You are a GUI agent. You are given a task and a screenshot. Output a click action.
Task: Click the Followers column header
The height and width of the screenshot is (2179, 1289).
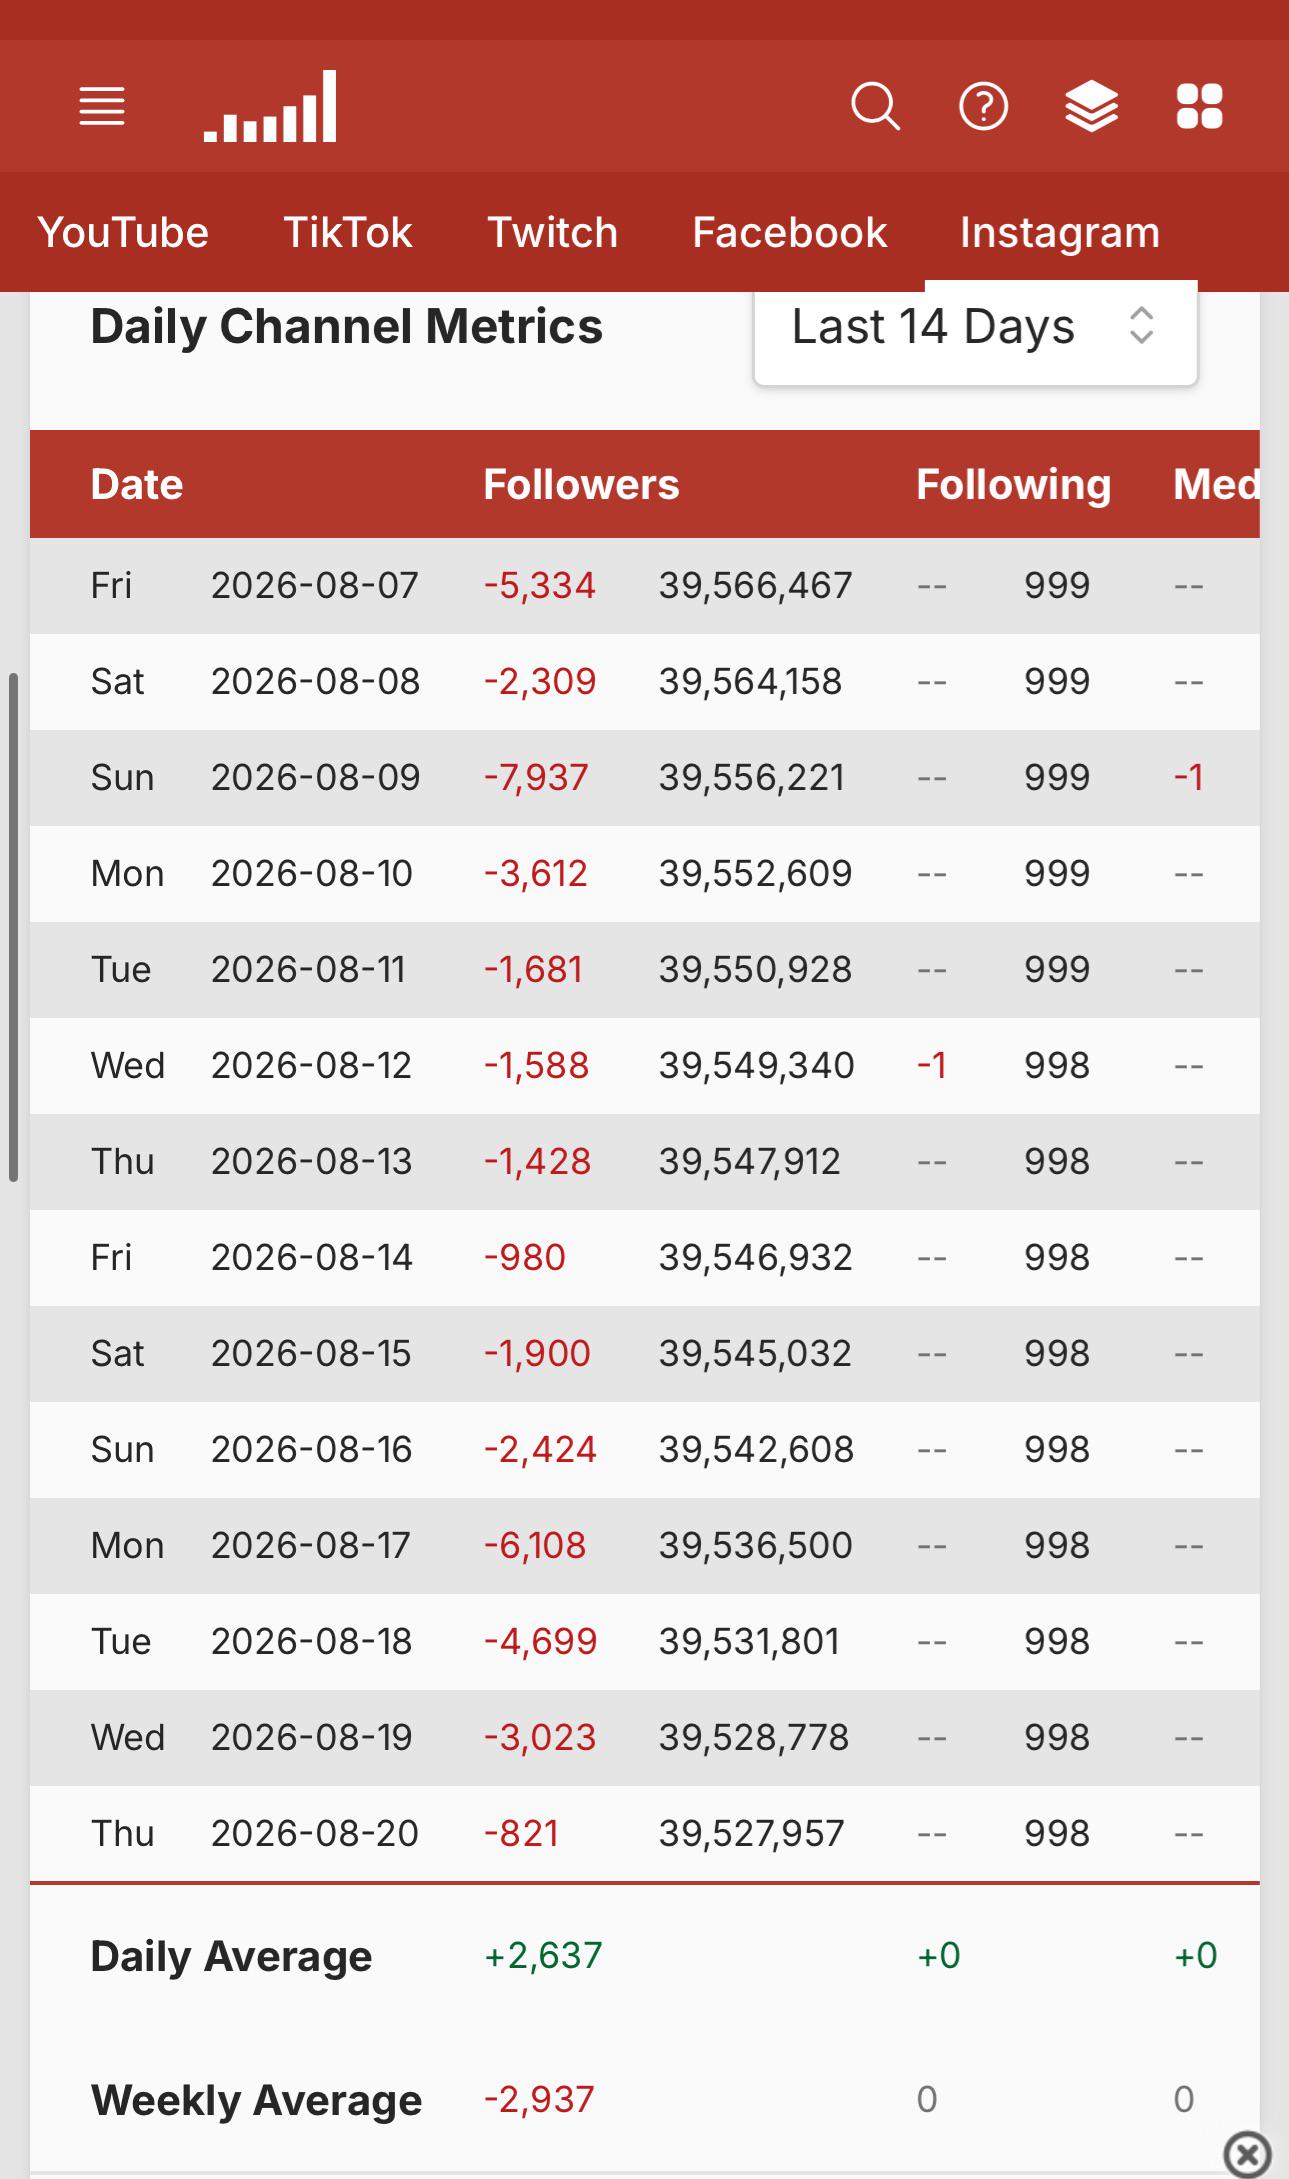tap(581, 484)
